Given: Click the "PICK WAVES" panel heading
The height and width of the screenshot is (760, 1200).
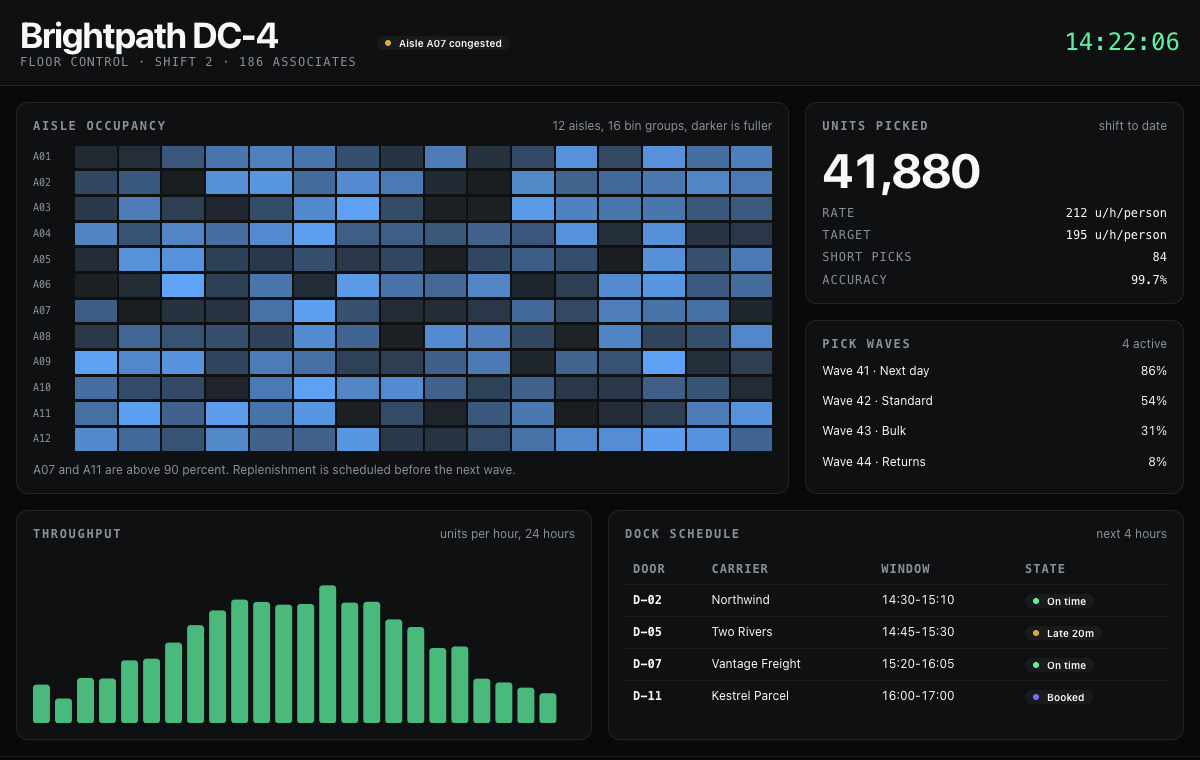Looking at the screenshot, I should (x=866, y=344).
